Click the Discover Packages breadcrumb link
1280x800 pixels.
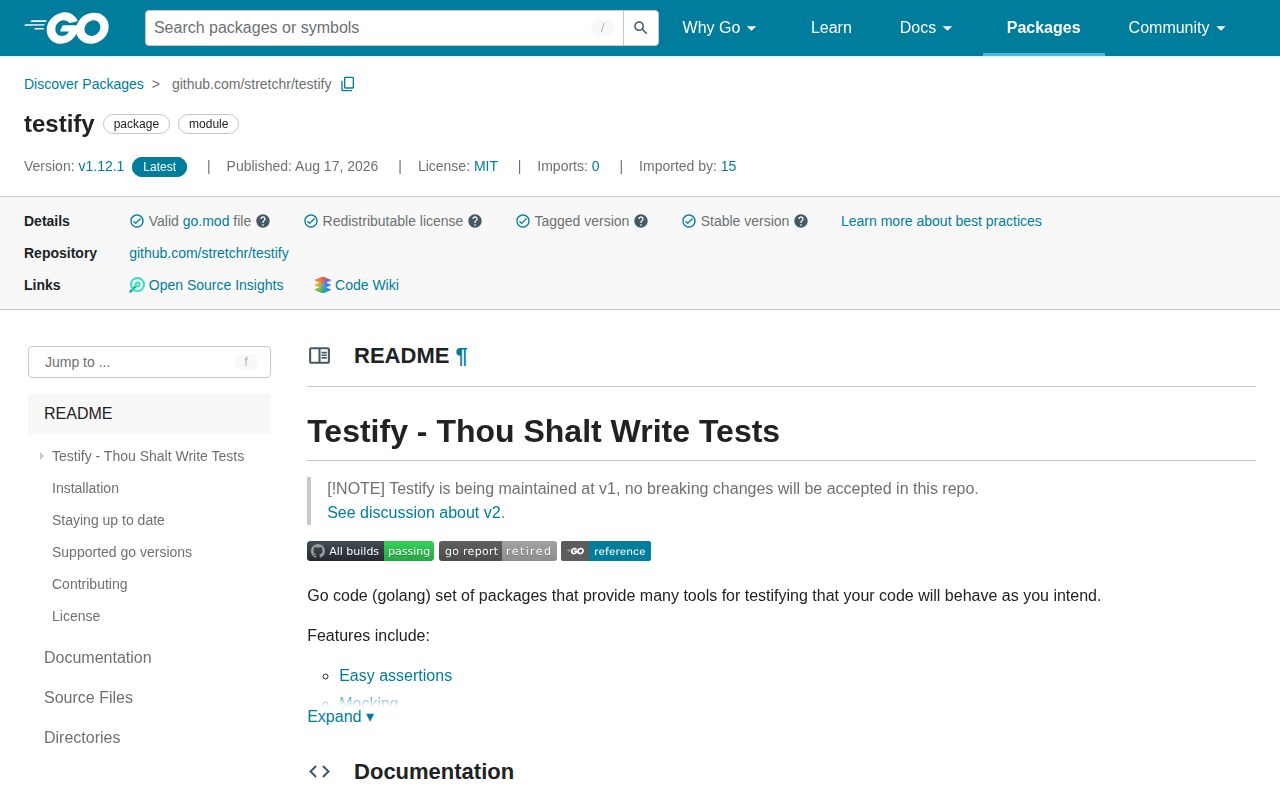[84, 84]
